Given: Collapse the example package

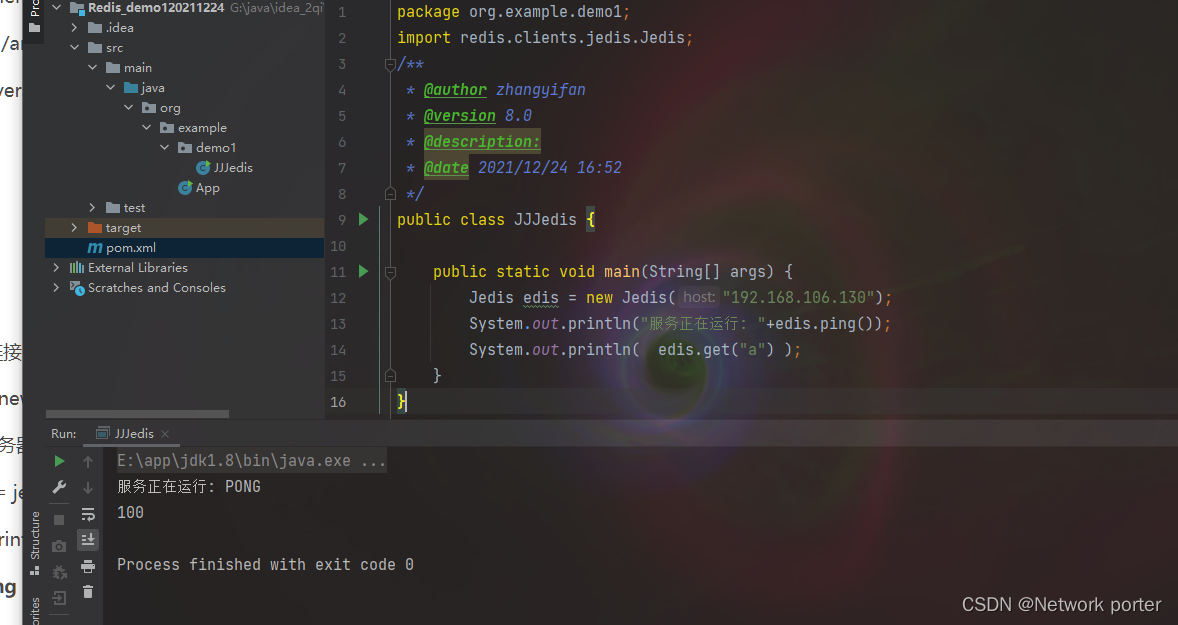Looking at the screenshot, I should pos(146,128).
